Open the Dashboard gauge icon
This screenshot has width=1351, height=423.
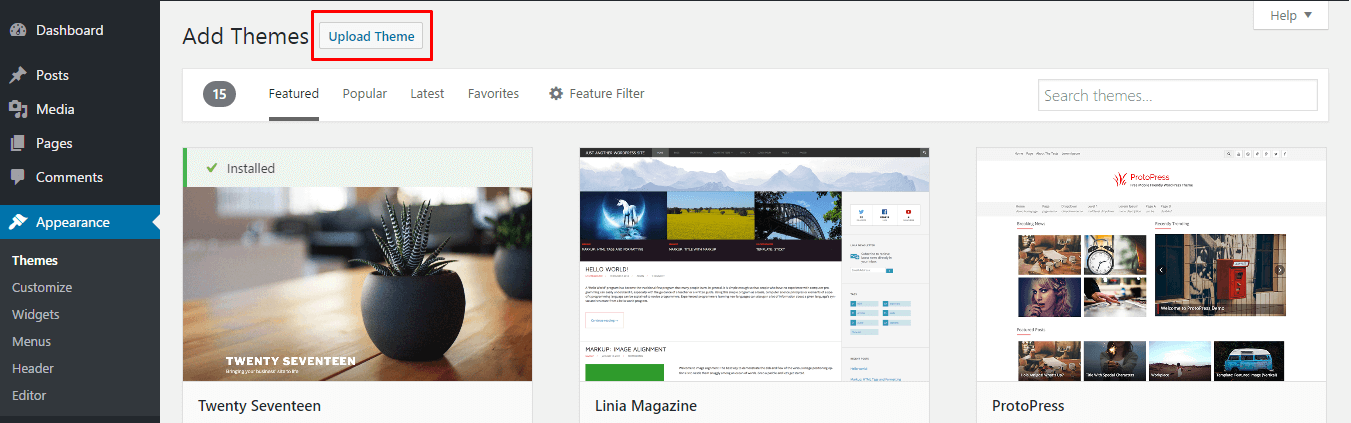pos(18,30)
